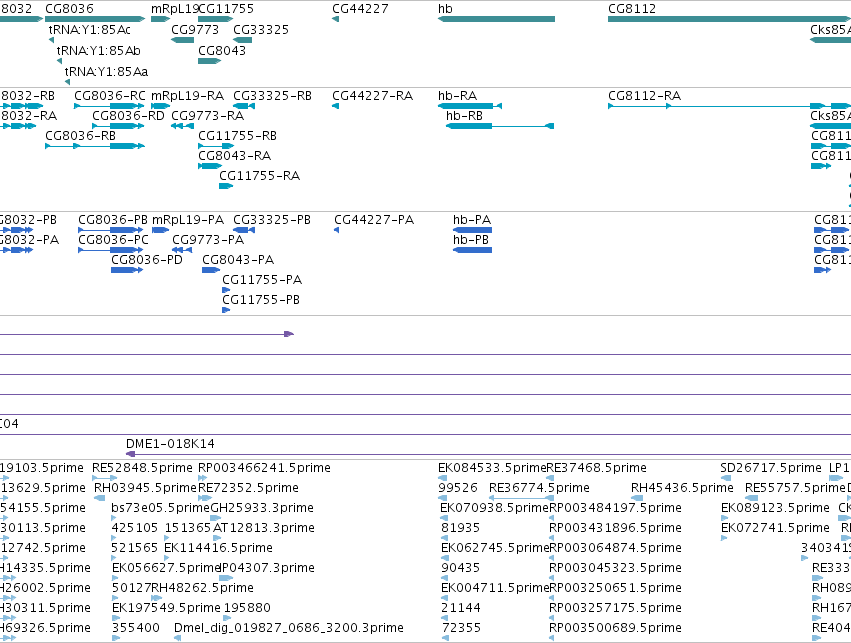The image size is (851, 643).
Task: Select CG8036-PC protein label
Action: (x=113, y=240)
